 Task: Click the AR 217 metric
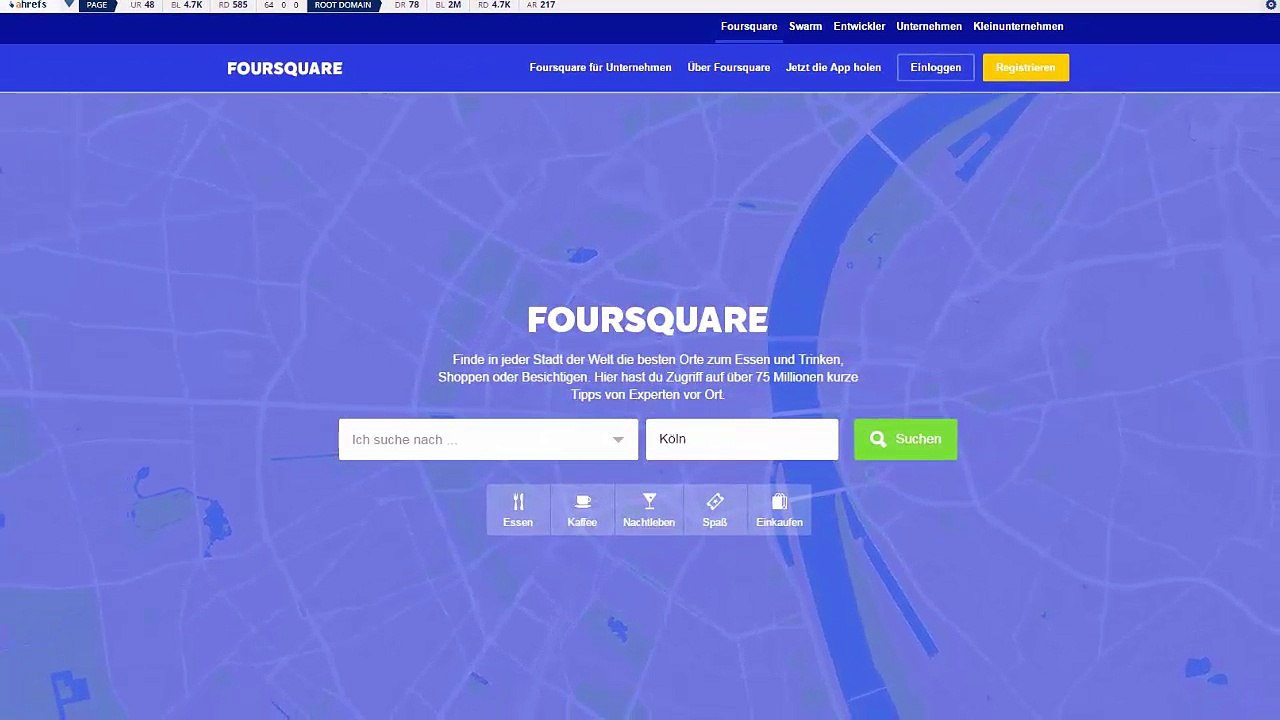pyautogui.click(x=541, y=5)
